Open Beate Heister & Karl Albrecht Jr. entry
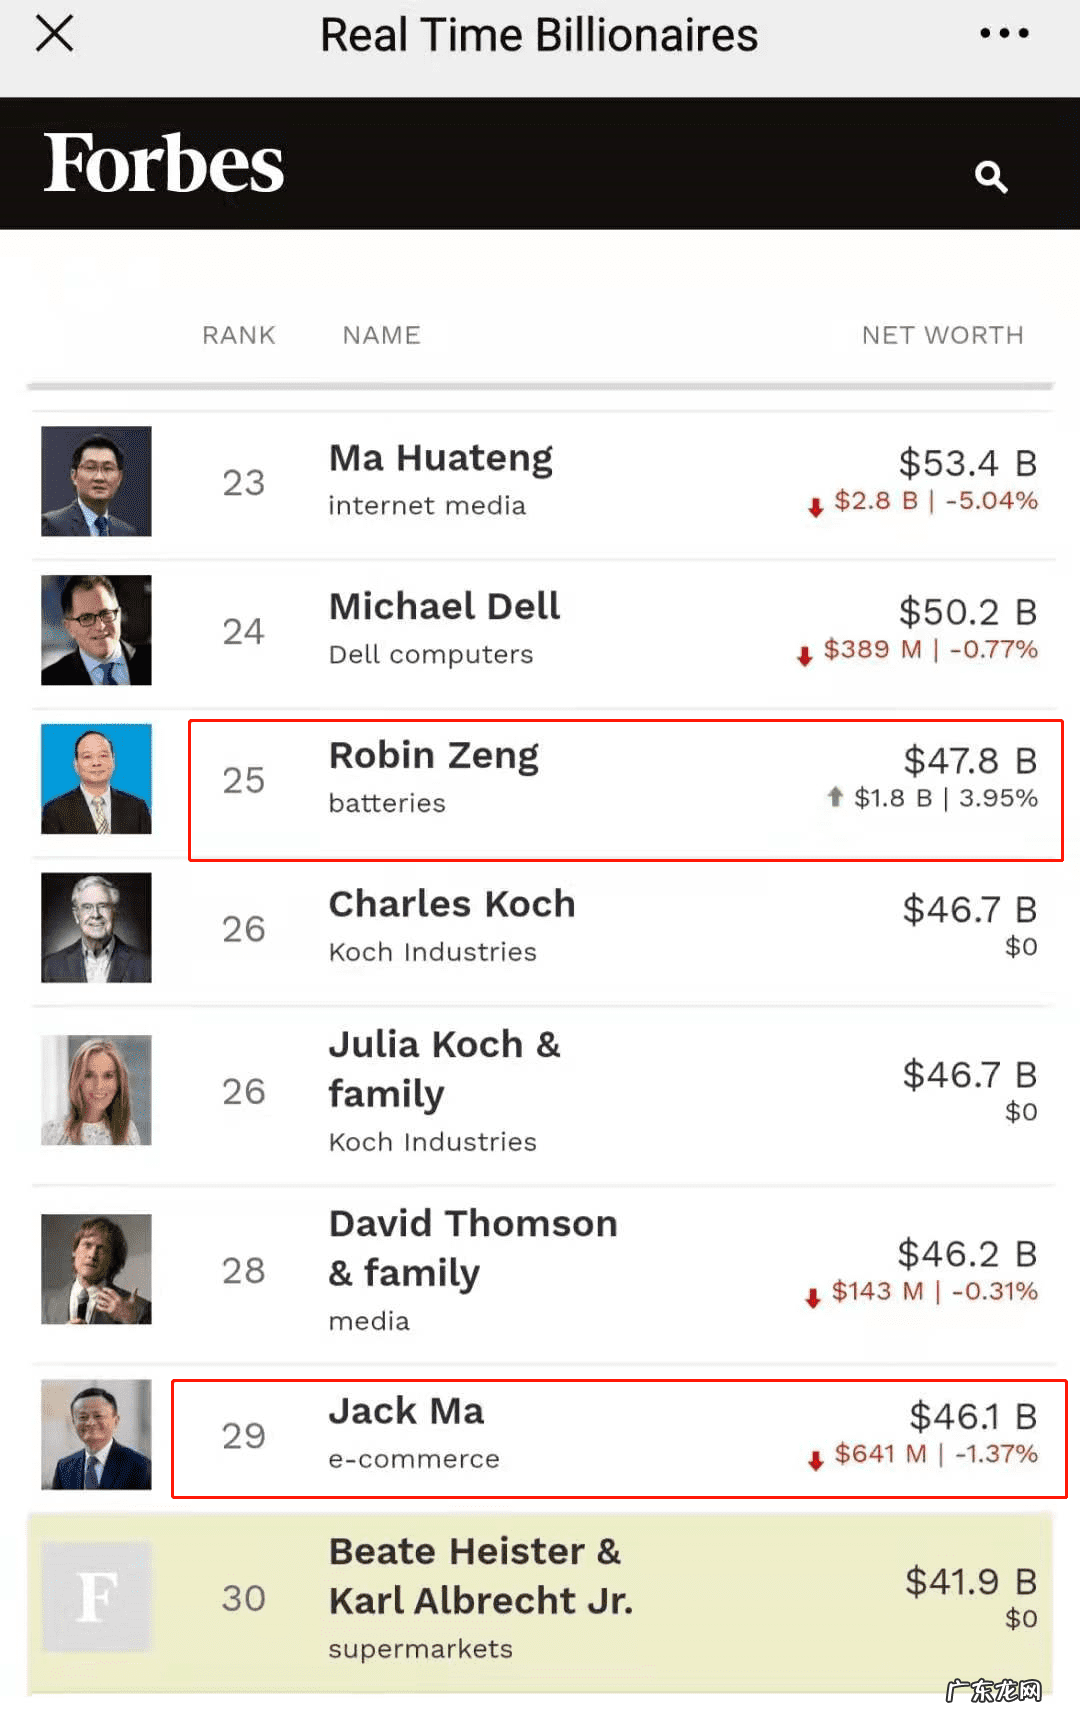1080x1720 pixels. point(480,1576)
